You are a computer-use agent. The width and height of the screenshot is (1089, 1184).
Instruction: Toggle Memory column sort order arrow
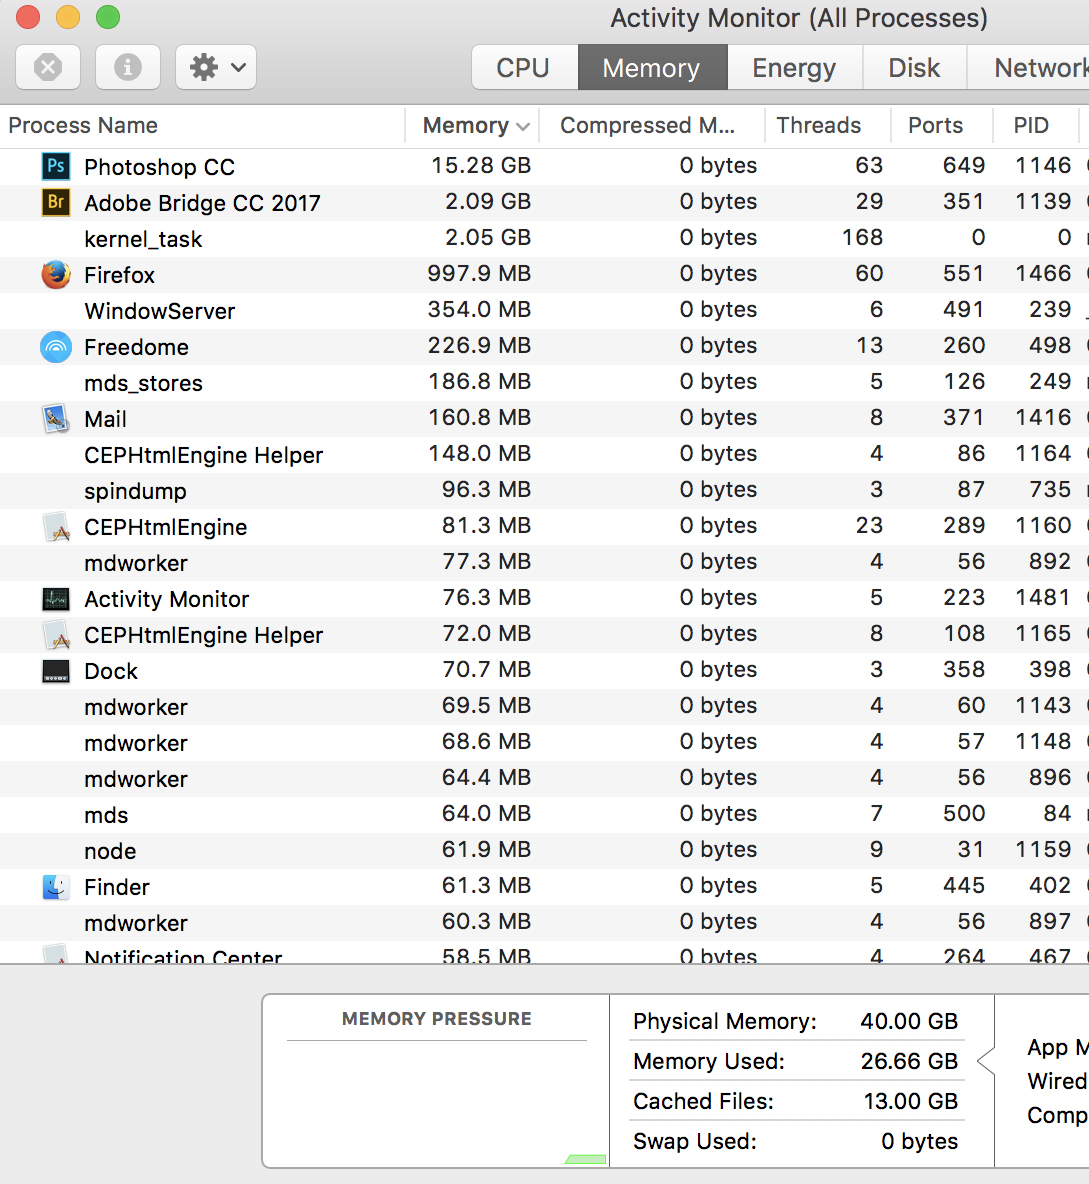523,127
